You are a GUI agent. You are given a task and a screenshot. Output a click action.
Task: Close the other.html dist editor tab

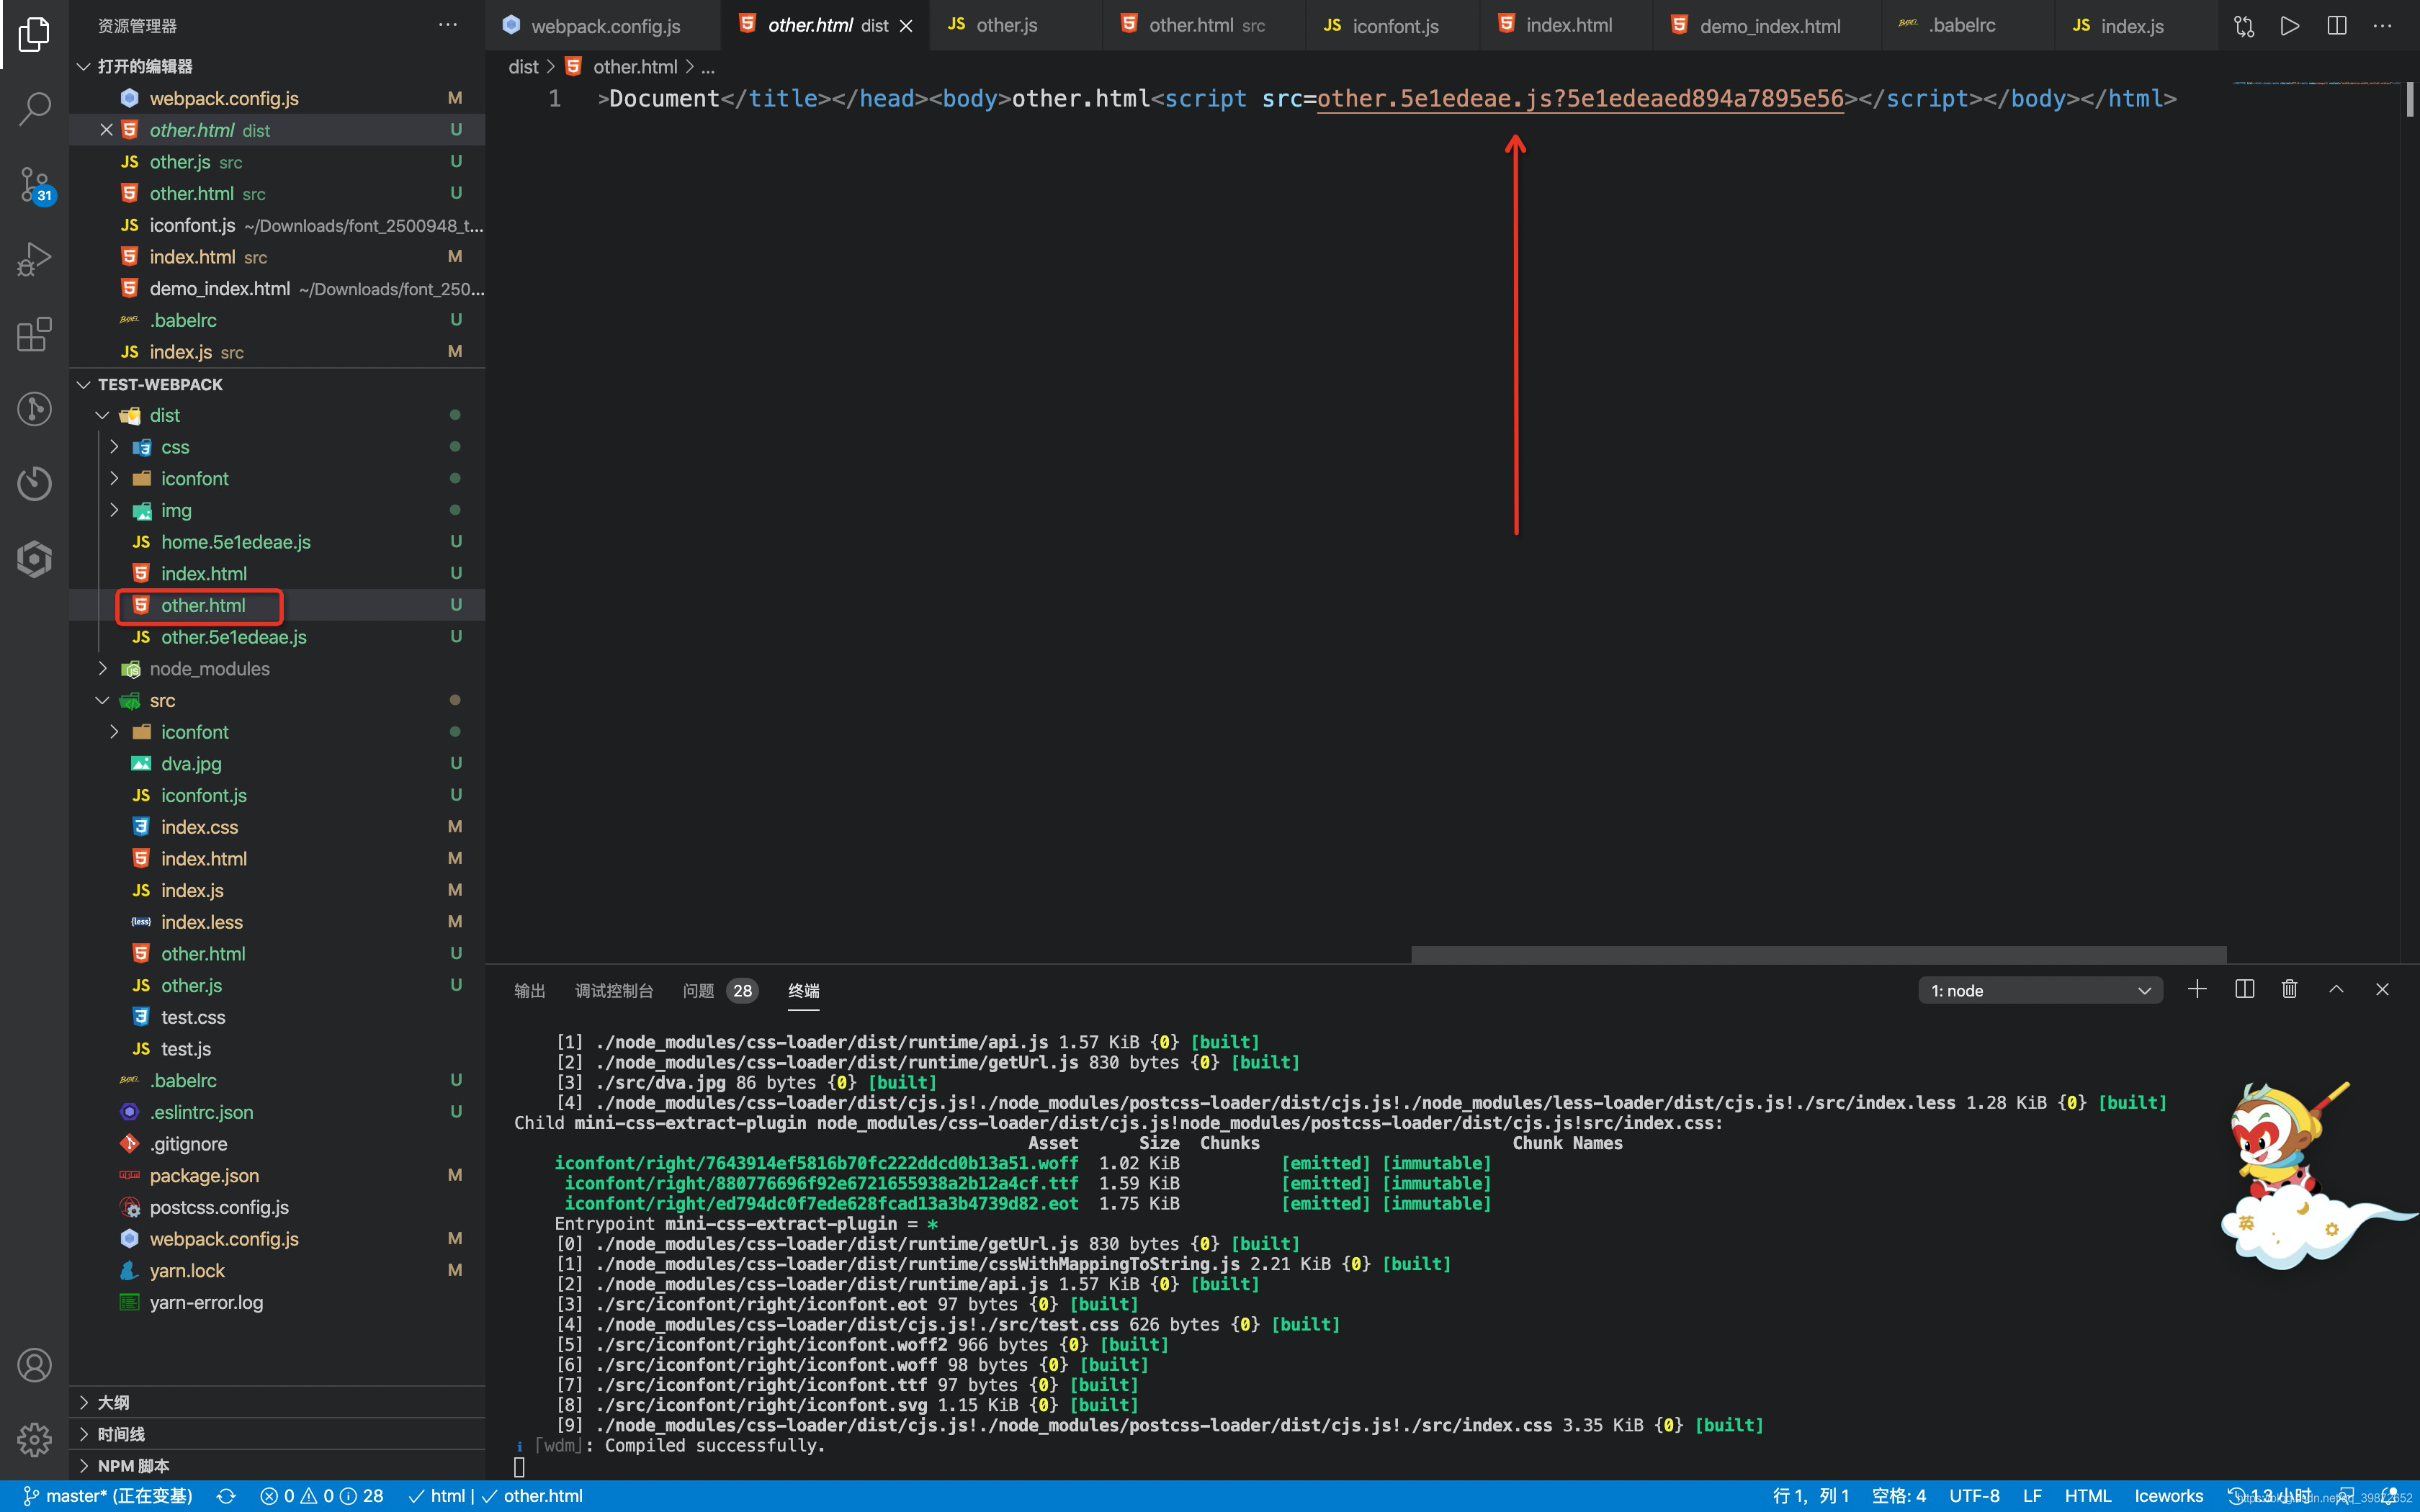(x=906, y=26)
